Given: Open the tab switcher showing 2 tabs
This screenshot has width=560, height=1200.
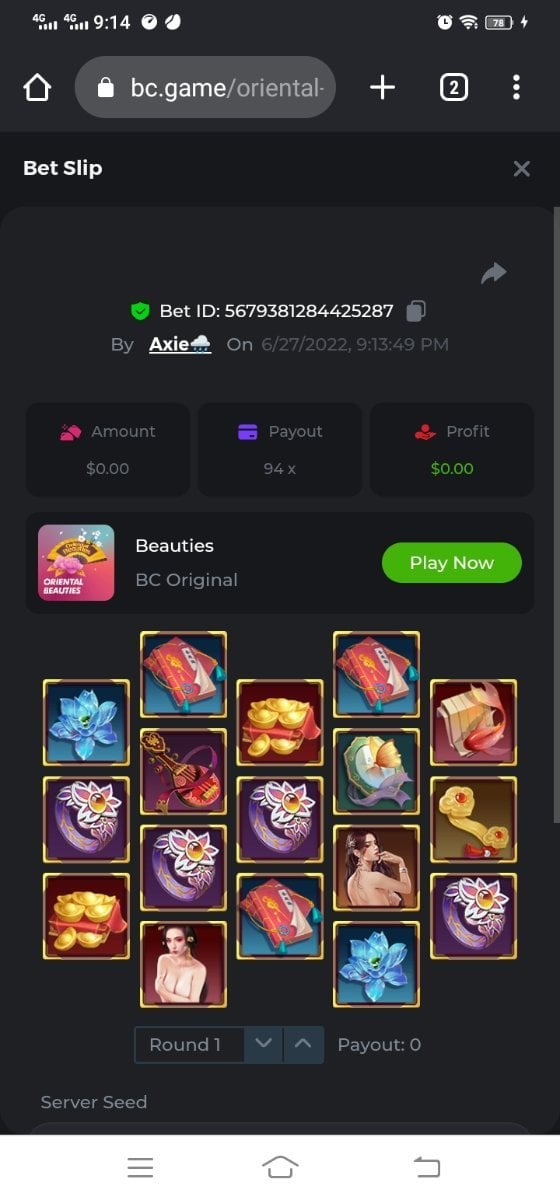Looking at the screenshot, I should (x=453, y=88).
